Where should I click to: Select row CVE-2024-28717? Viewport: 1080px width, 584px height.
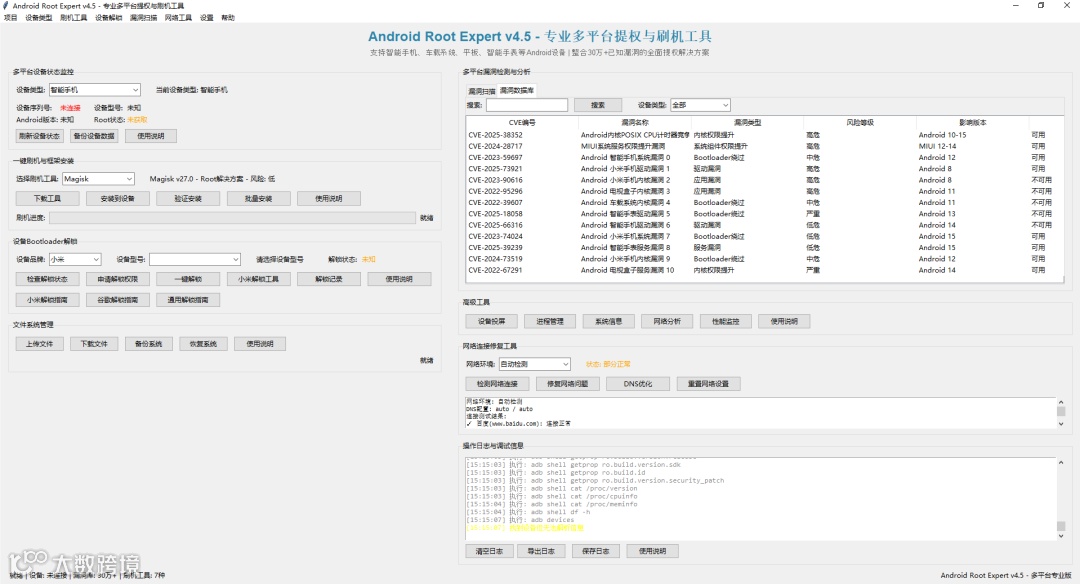[765, 146]
